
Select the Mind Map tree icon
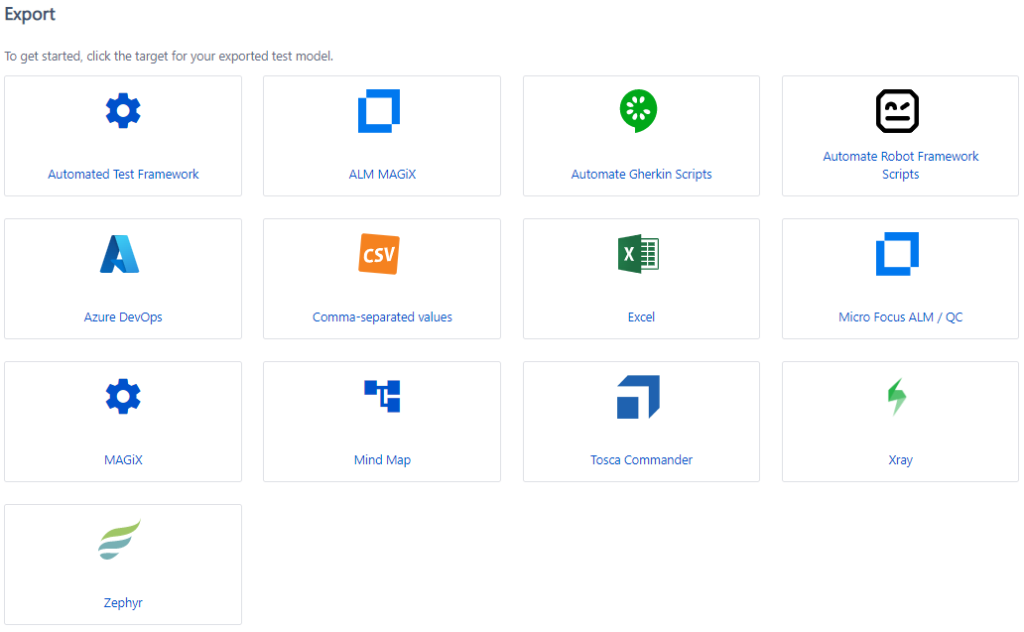point(382,396)
